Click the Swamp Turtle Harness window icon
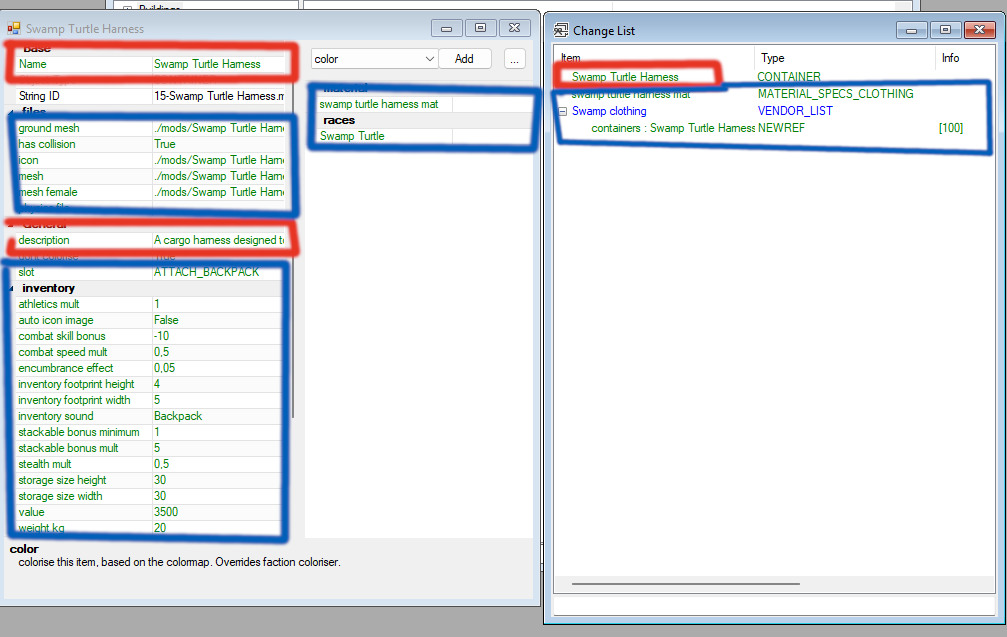 click(x=13, y=28)
